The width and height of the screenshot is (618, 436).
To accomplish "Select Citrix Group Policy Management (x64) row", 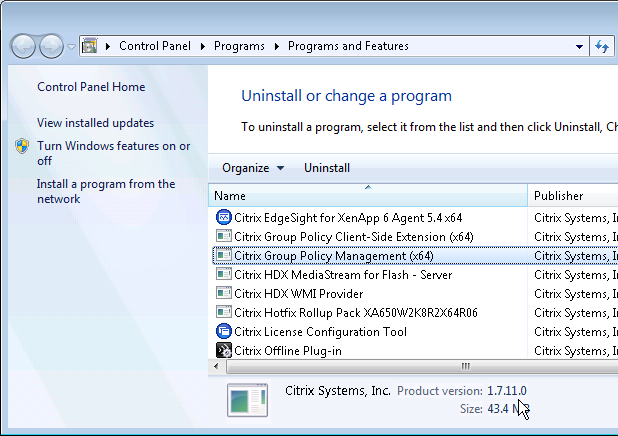I will 415,255.
